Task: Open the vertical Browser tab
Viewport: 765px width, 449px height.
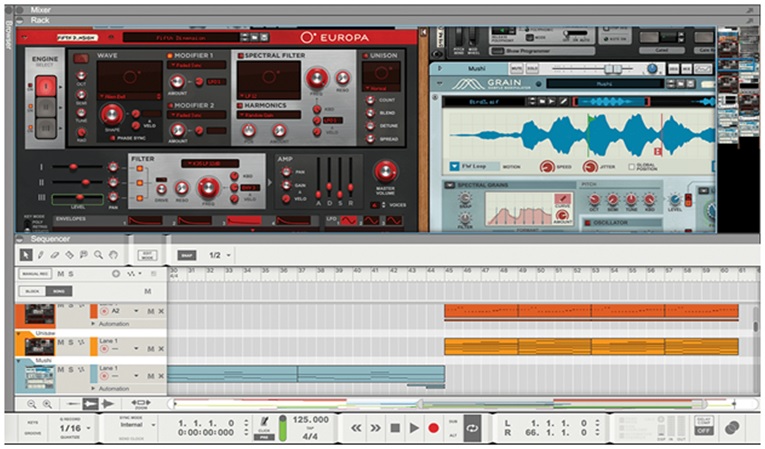Action: (9, 34)
